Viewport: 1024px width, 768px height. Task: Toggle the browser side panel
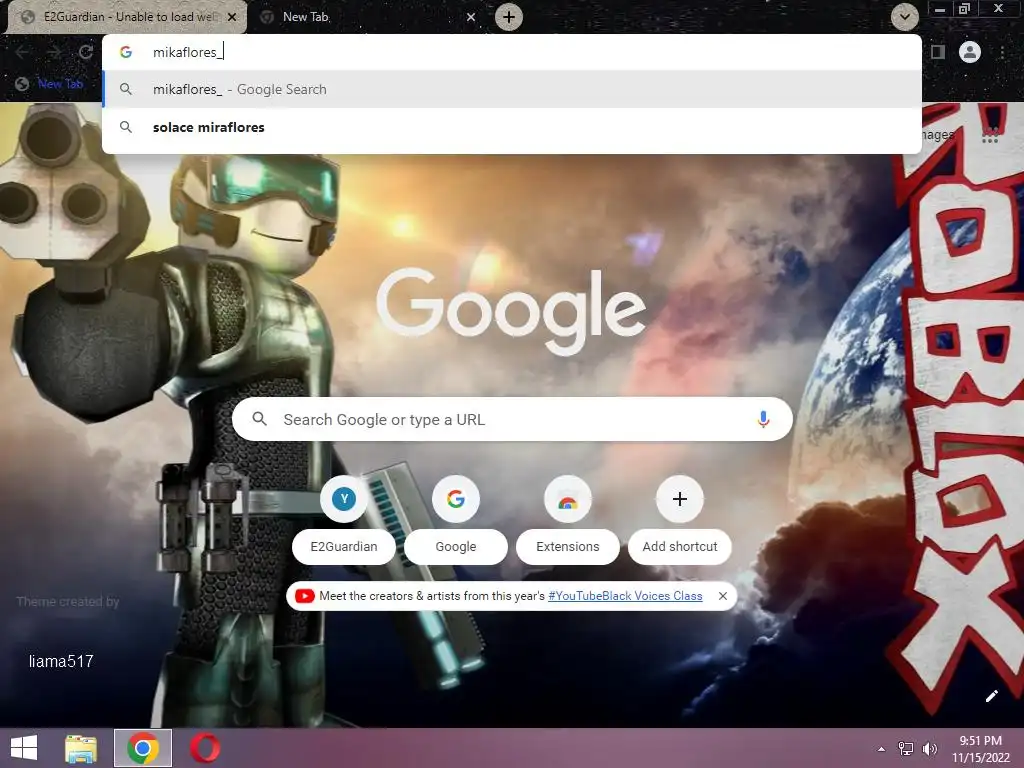pos(938,52)
